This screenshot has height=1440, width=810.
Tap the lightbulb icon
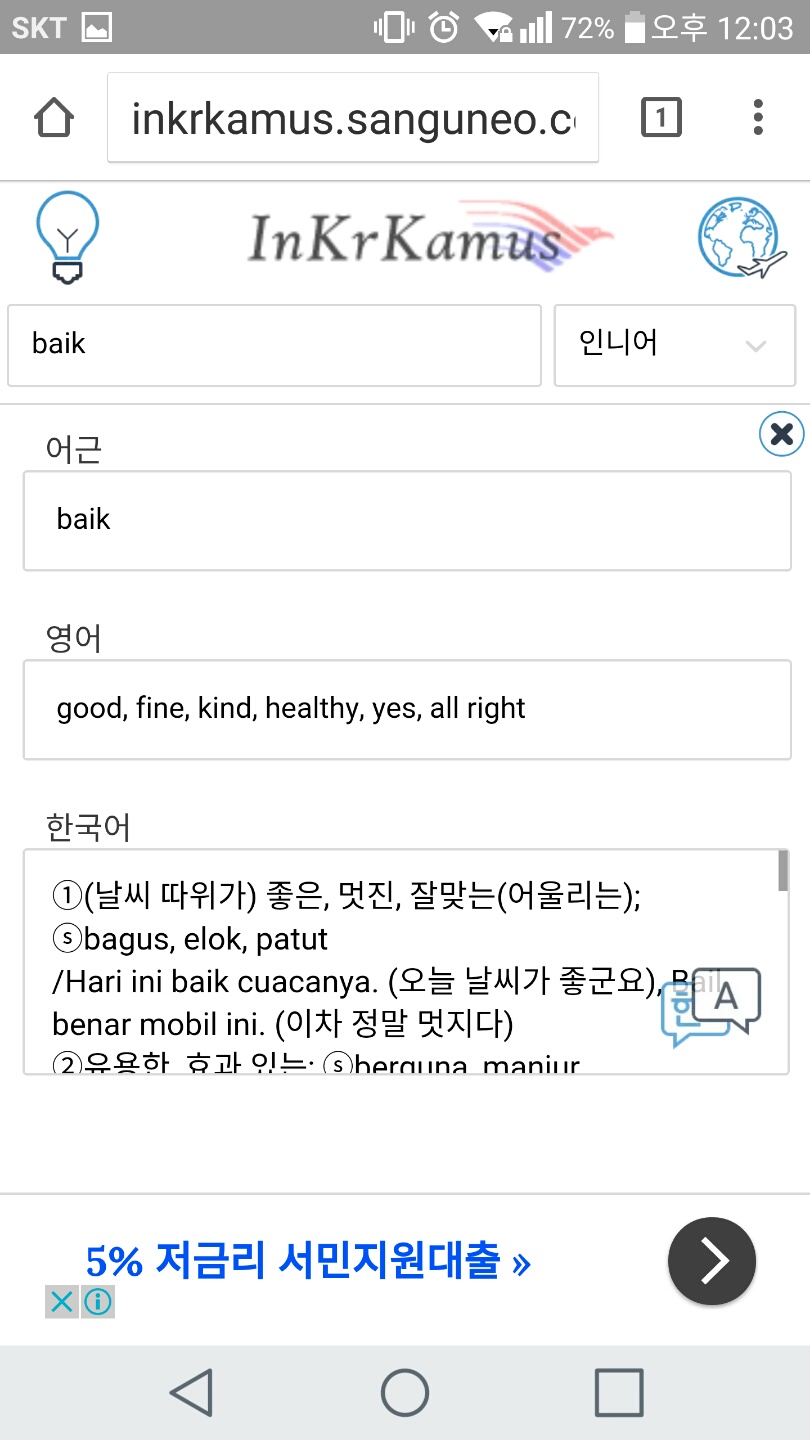[x=67, y=237]
